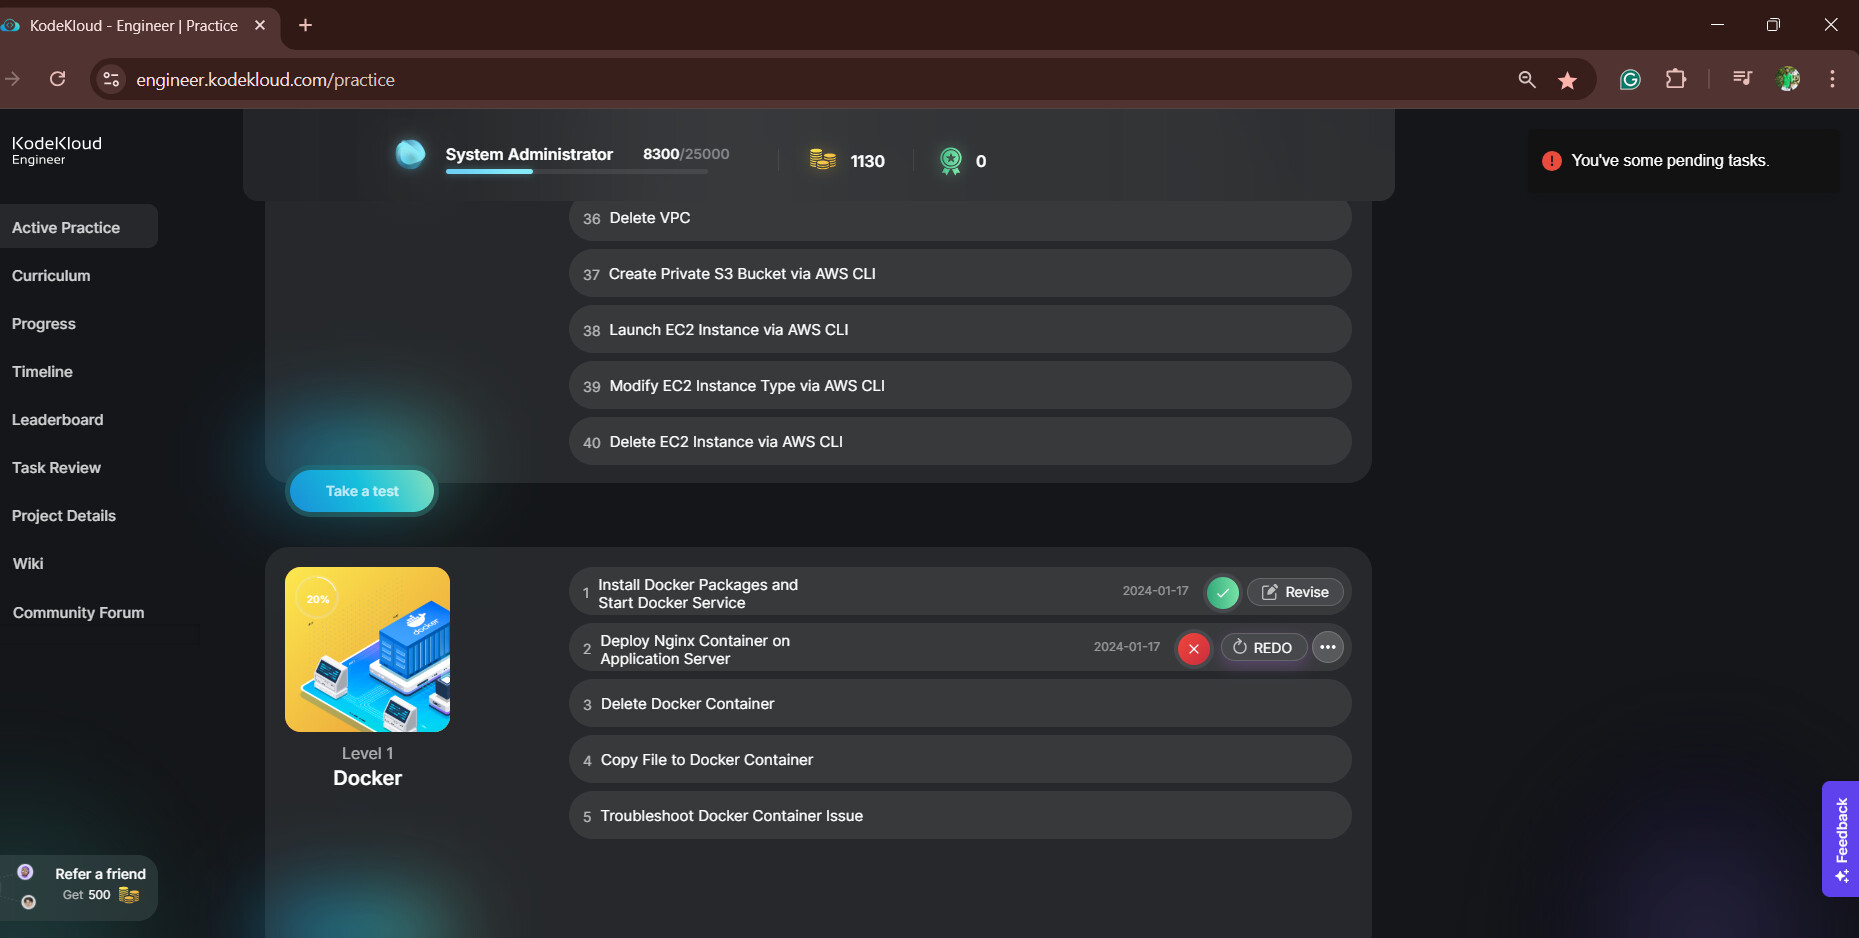Image resolution: width=1859 pixels, height=938 pixels.
Task: Minimize the browser window
Action: (x=1717, y=25)
